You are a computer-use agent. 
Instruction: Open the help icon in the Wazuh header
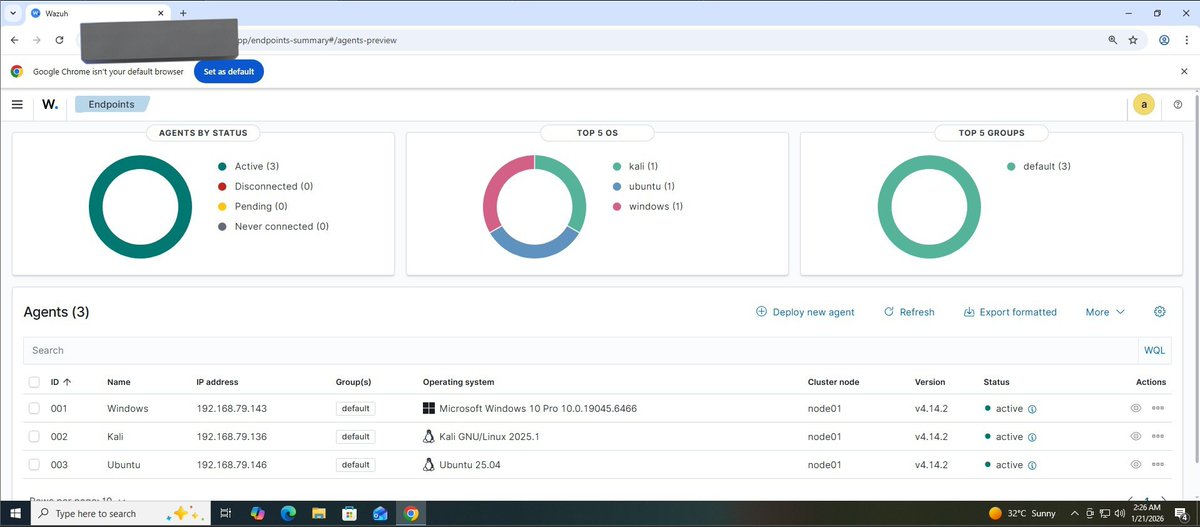click(1177, 104)
